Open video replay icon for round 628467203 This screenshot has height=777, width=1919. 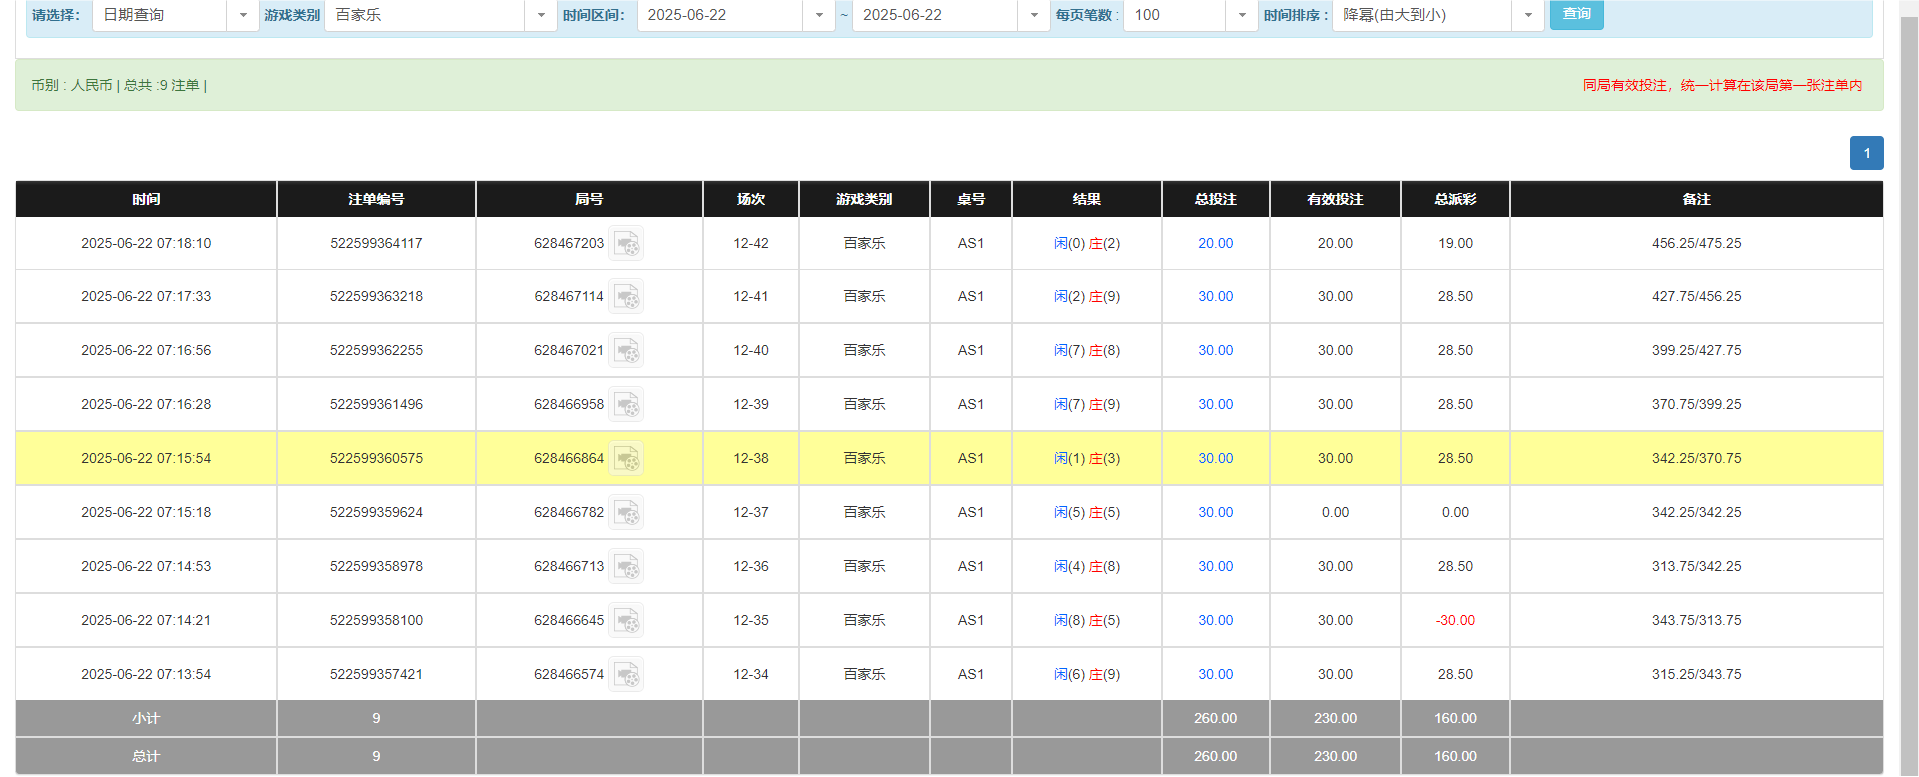coord(626,244)
